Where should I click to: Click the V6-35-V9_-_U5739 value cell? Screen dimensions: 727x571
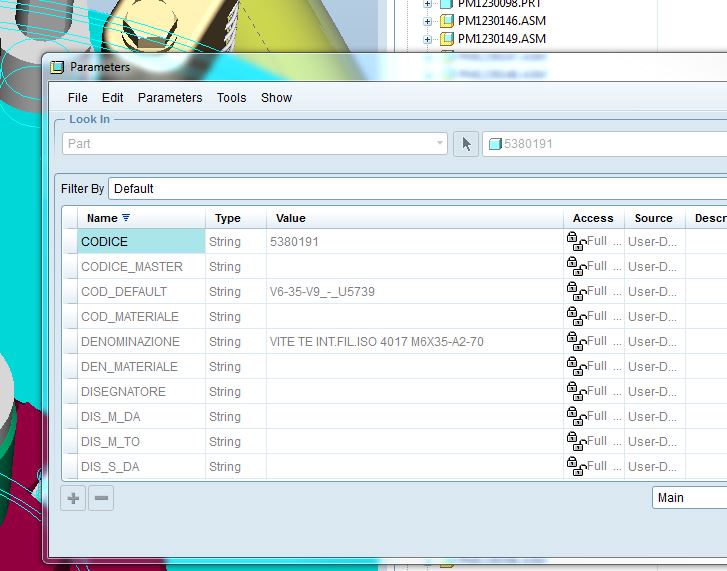pyautogui.click(x=415, y=292)
